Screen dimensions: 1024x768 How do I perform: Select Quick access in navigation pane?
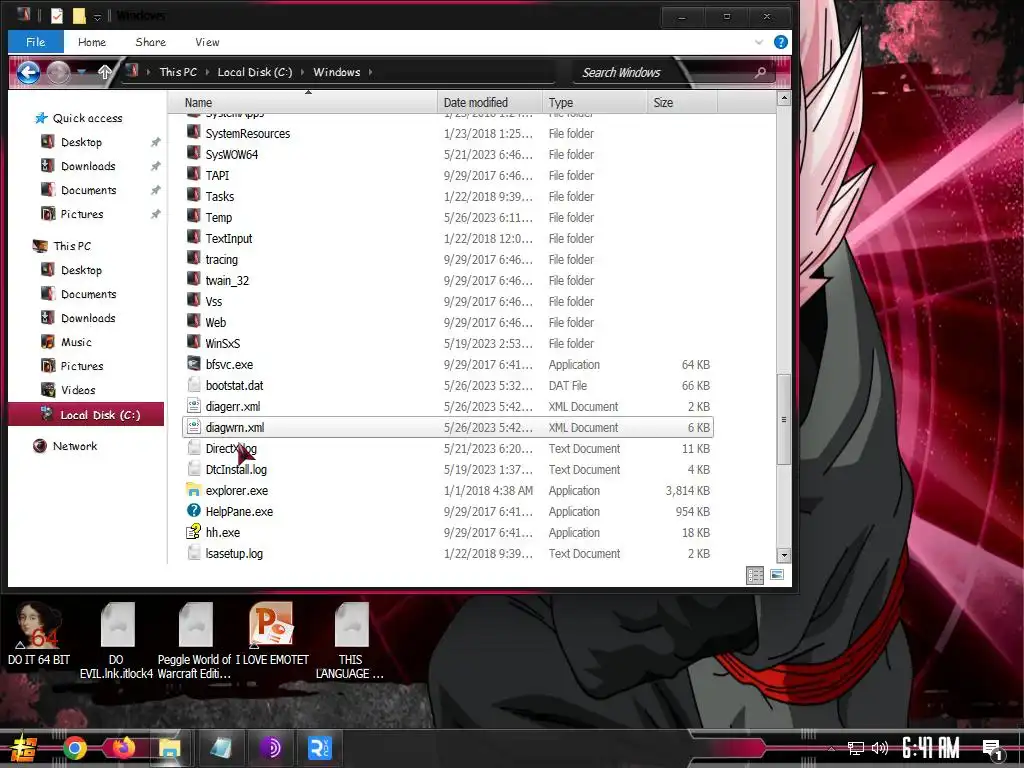pos(87,118)
